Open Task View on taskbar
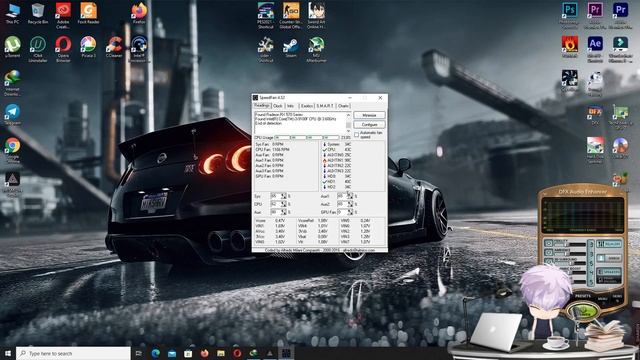The image size is (640, 360). (138, 353)
